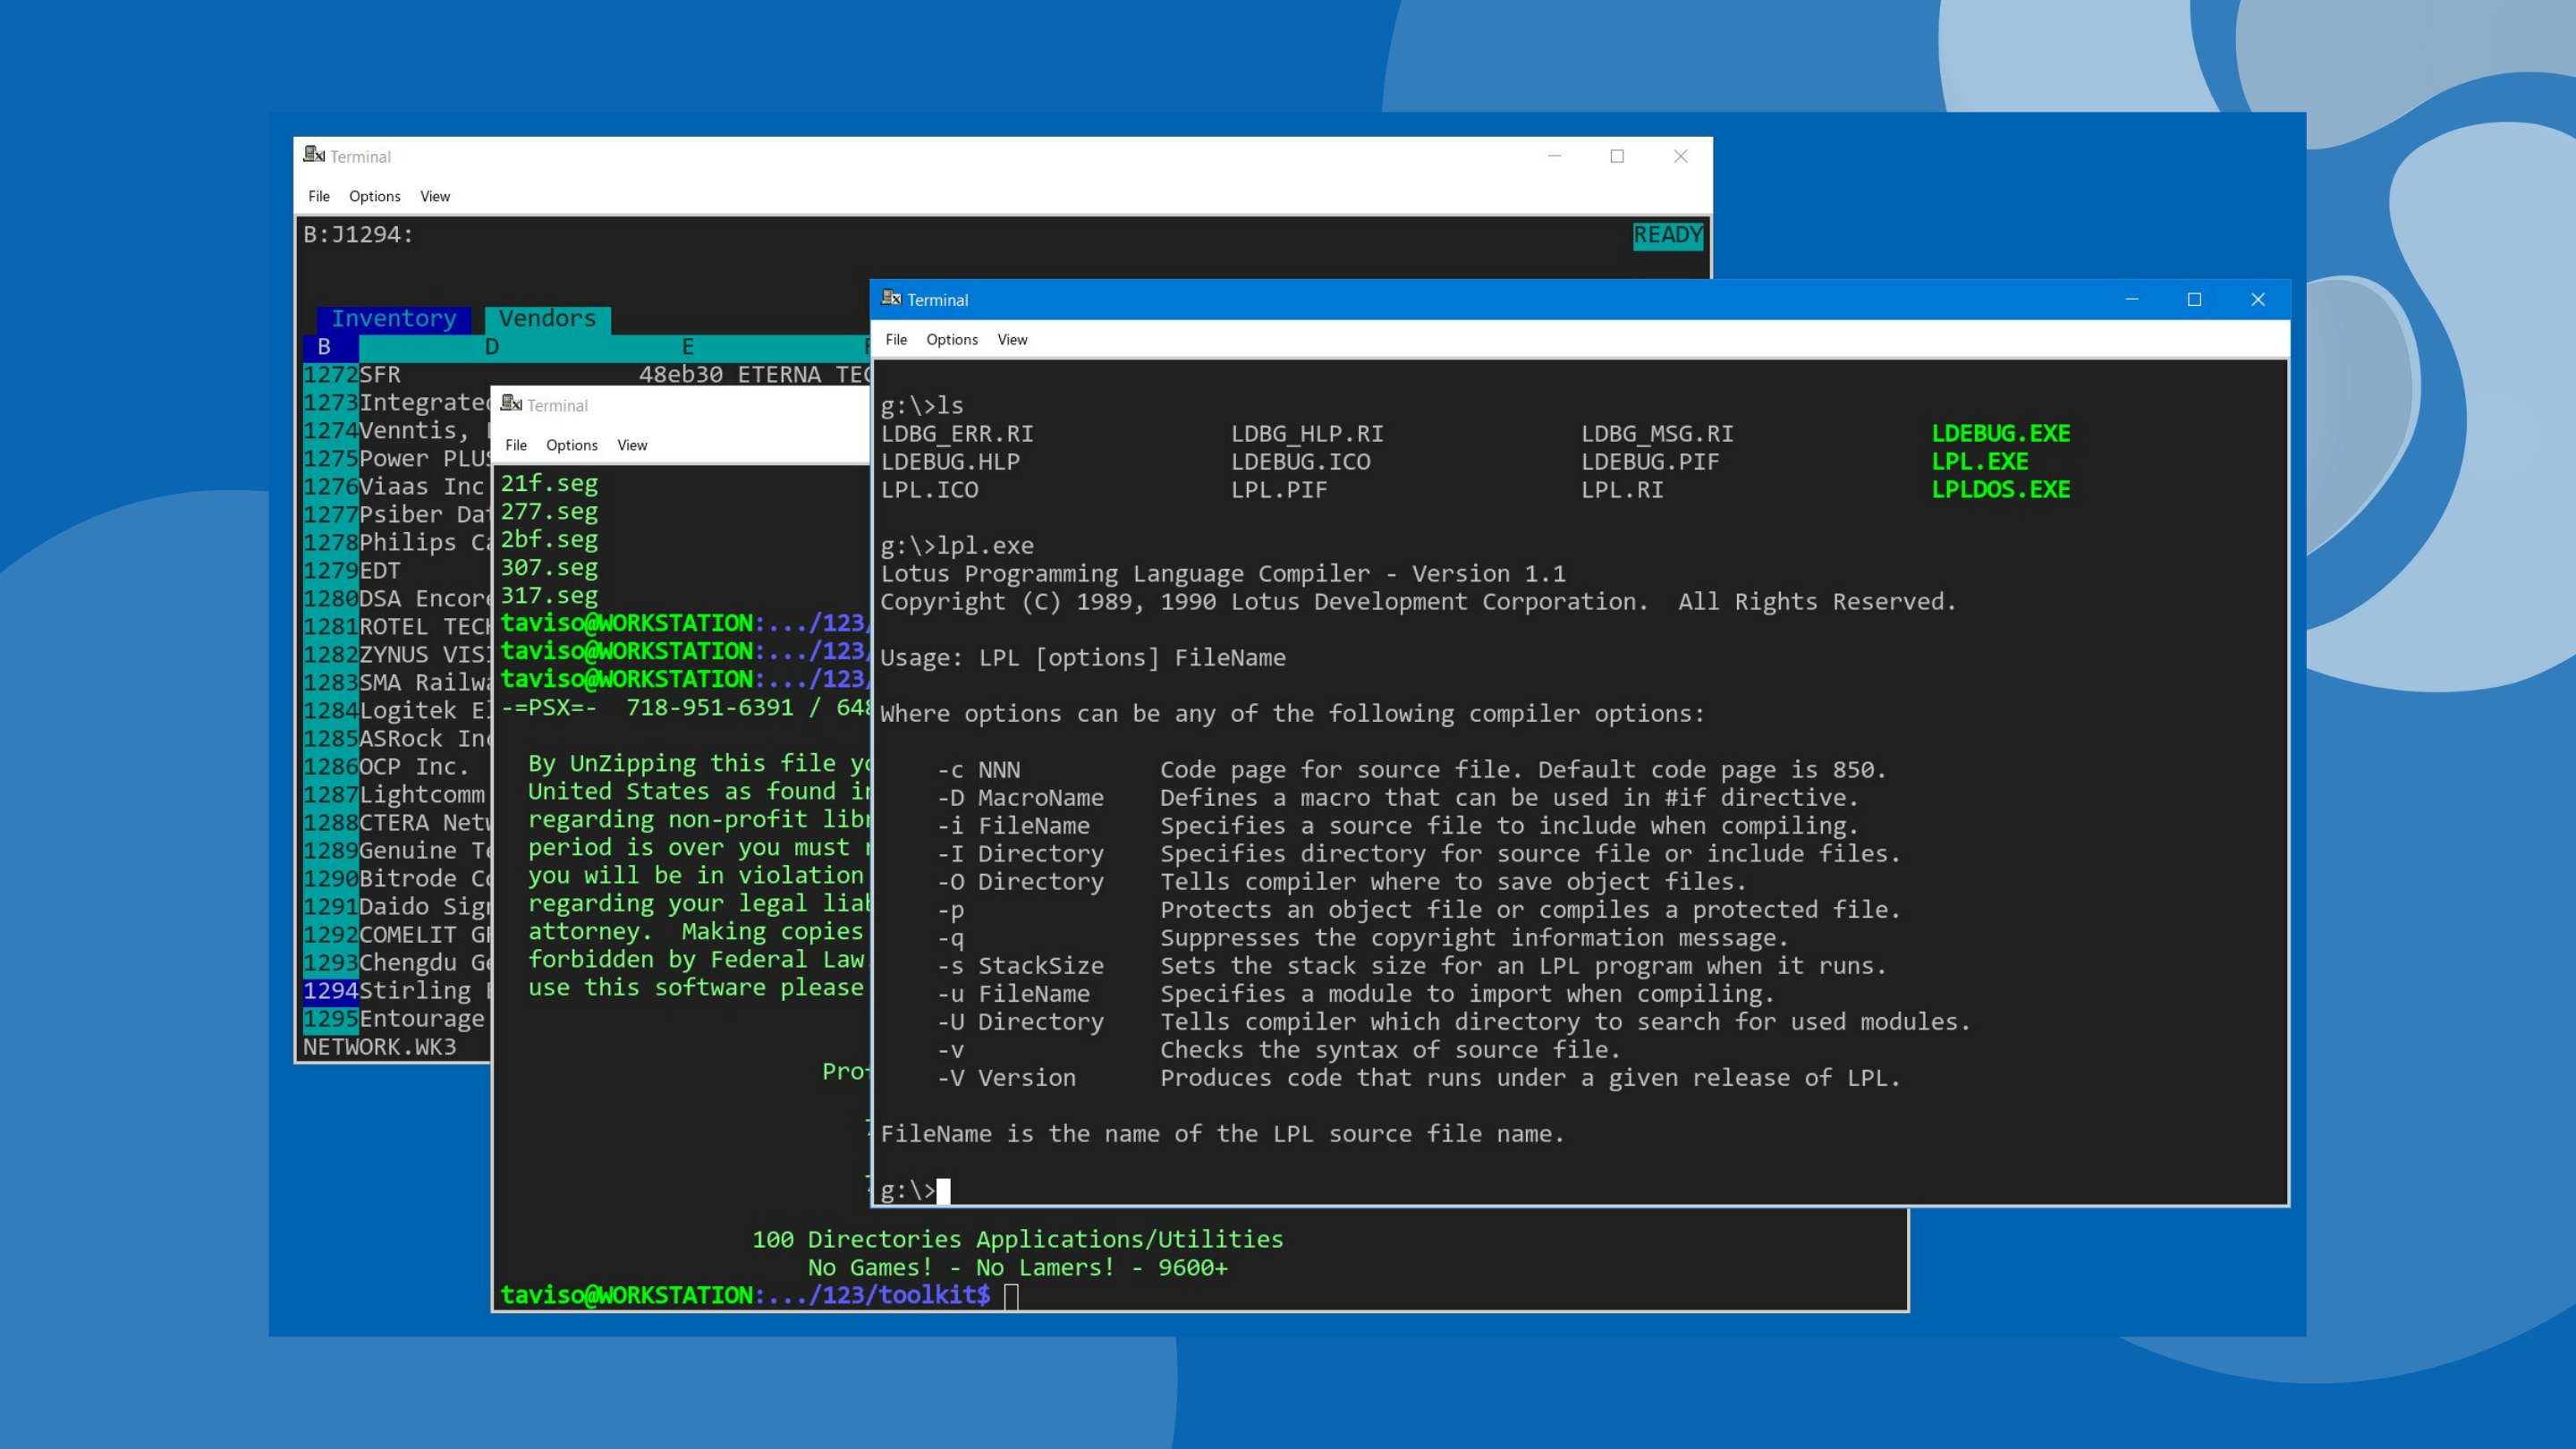Open Options menu in back spreadsheet Terminal
The width and height of the screenshot is (2576, 1449).
pos(374,196)
